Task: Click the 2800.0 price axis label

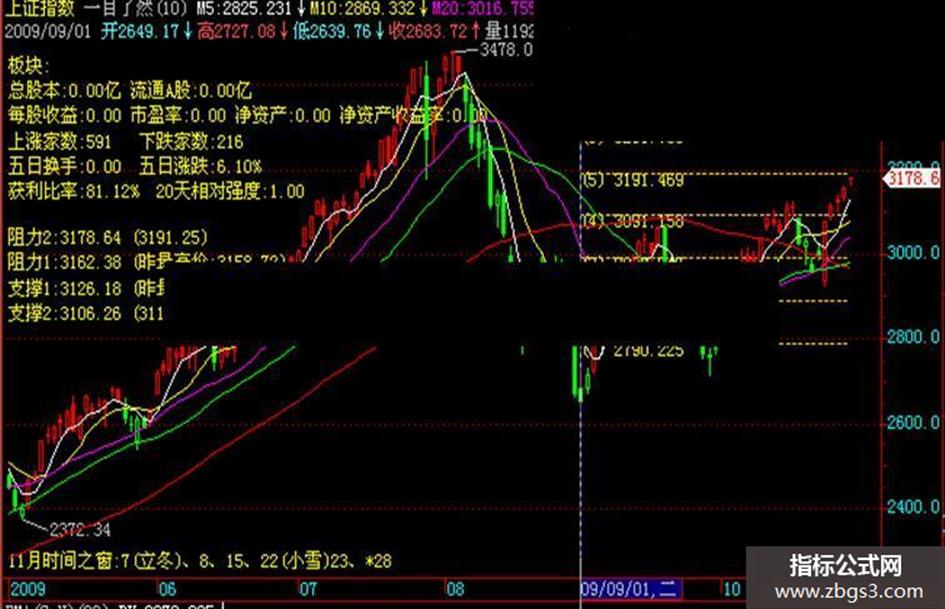Action: 912,336
